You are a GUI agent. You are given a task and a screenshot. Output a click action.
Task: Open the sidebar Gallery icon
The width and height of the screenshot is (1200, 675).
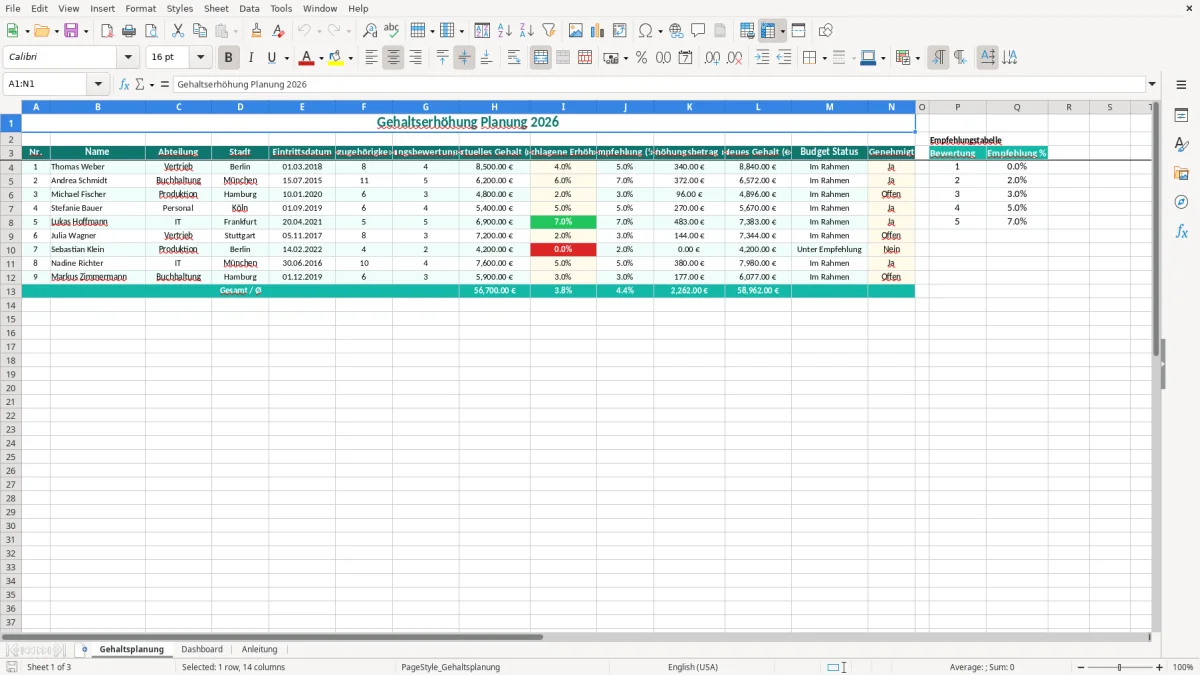(x=1181, y=173)
